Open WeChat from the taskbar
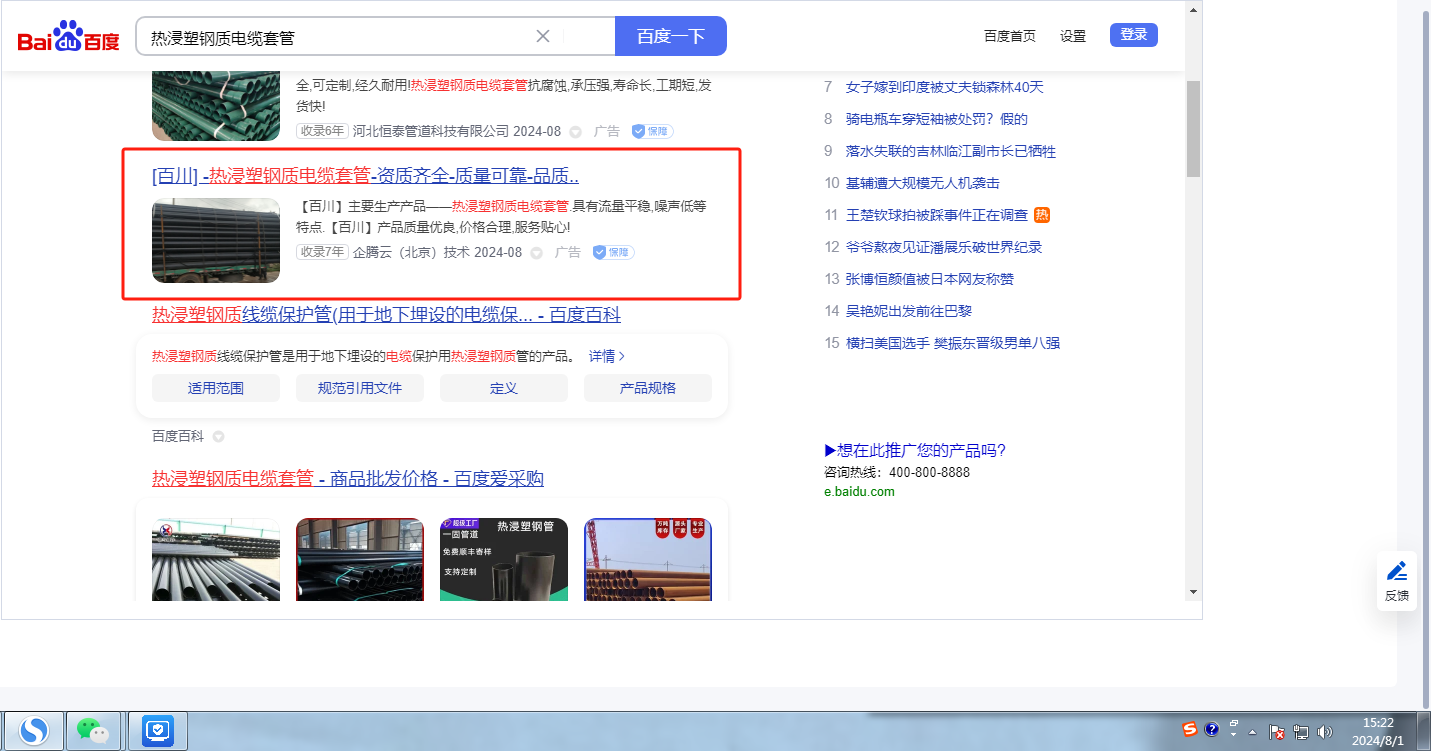The width and height of the screenshot is (1431, 751). click(93, 731)
